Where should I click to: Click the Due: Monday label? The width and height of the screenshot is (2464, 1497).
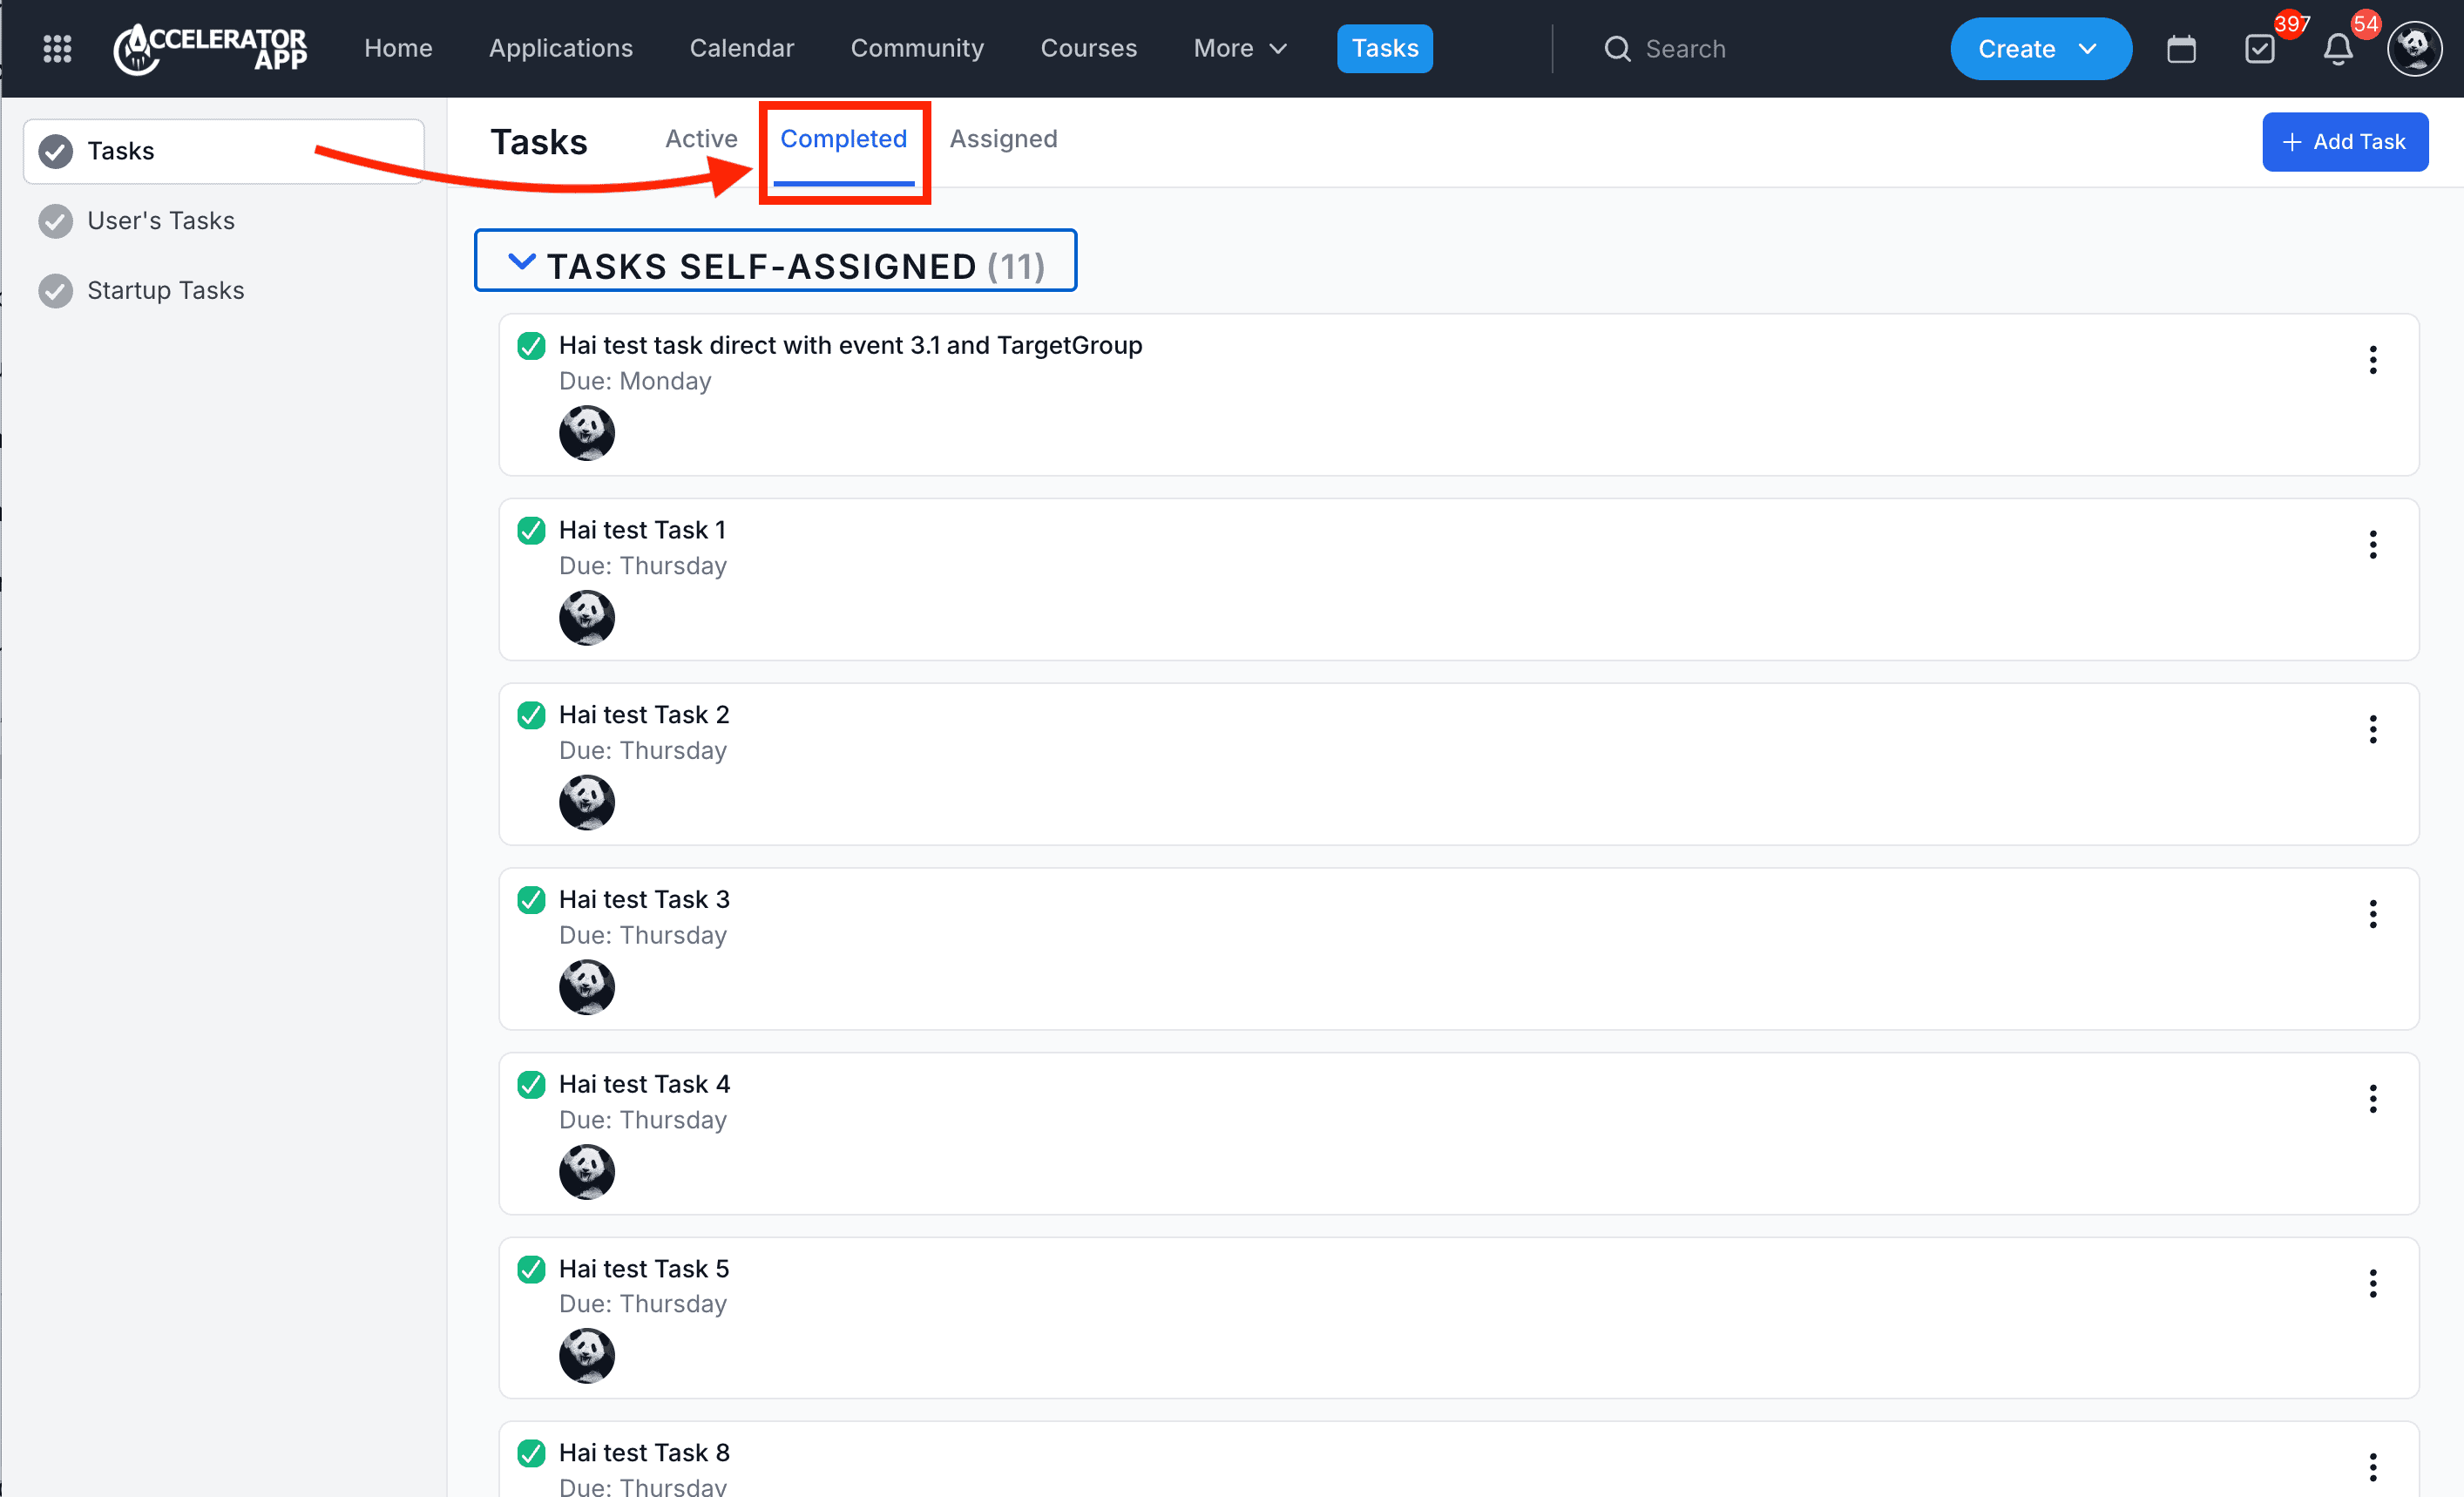(635, 382)
